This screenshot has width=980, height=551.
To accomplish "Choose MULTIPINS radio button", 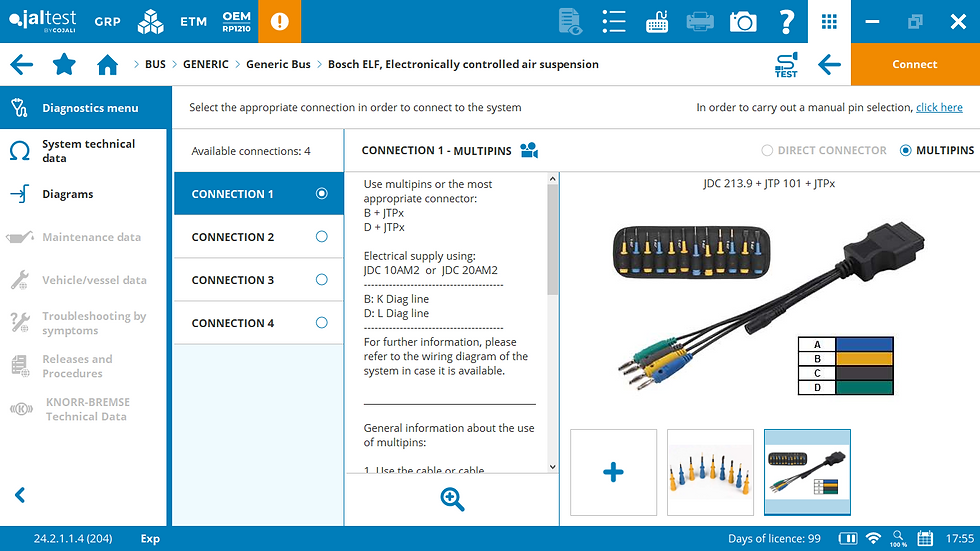I will pyautogui.click(x=905, y=151).
